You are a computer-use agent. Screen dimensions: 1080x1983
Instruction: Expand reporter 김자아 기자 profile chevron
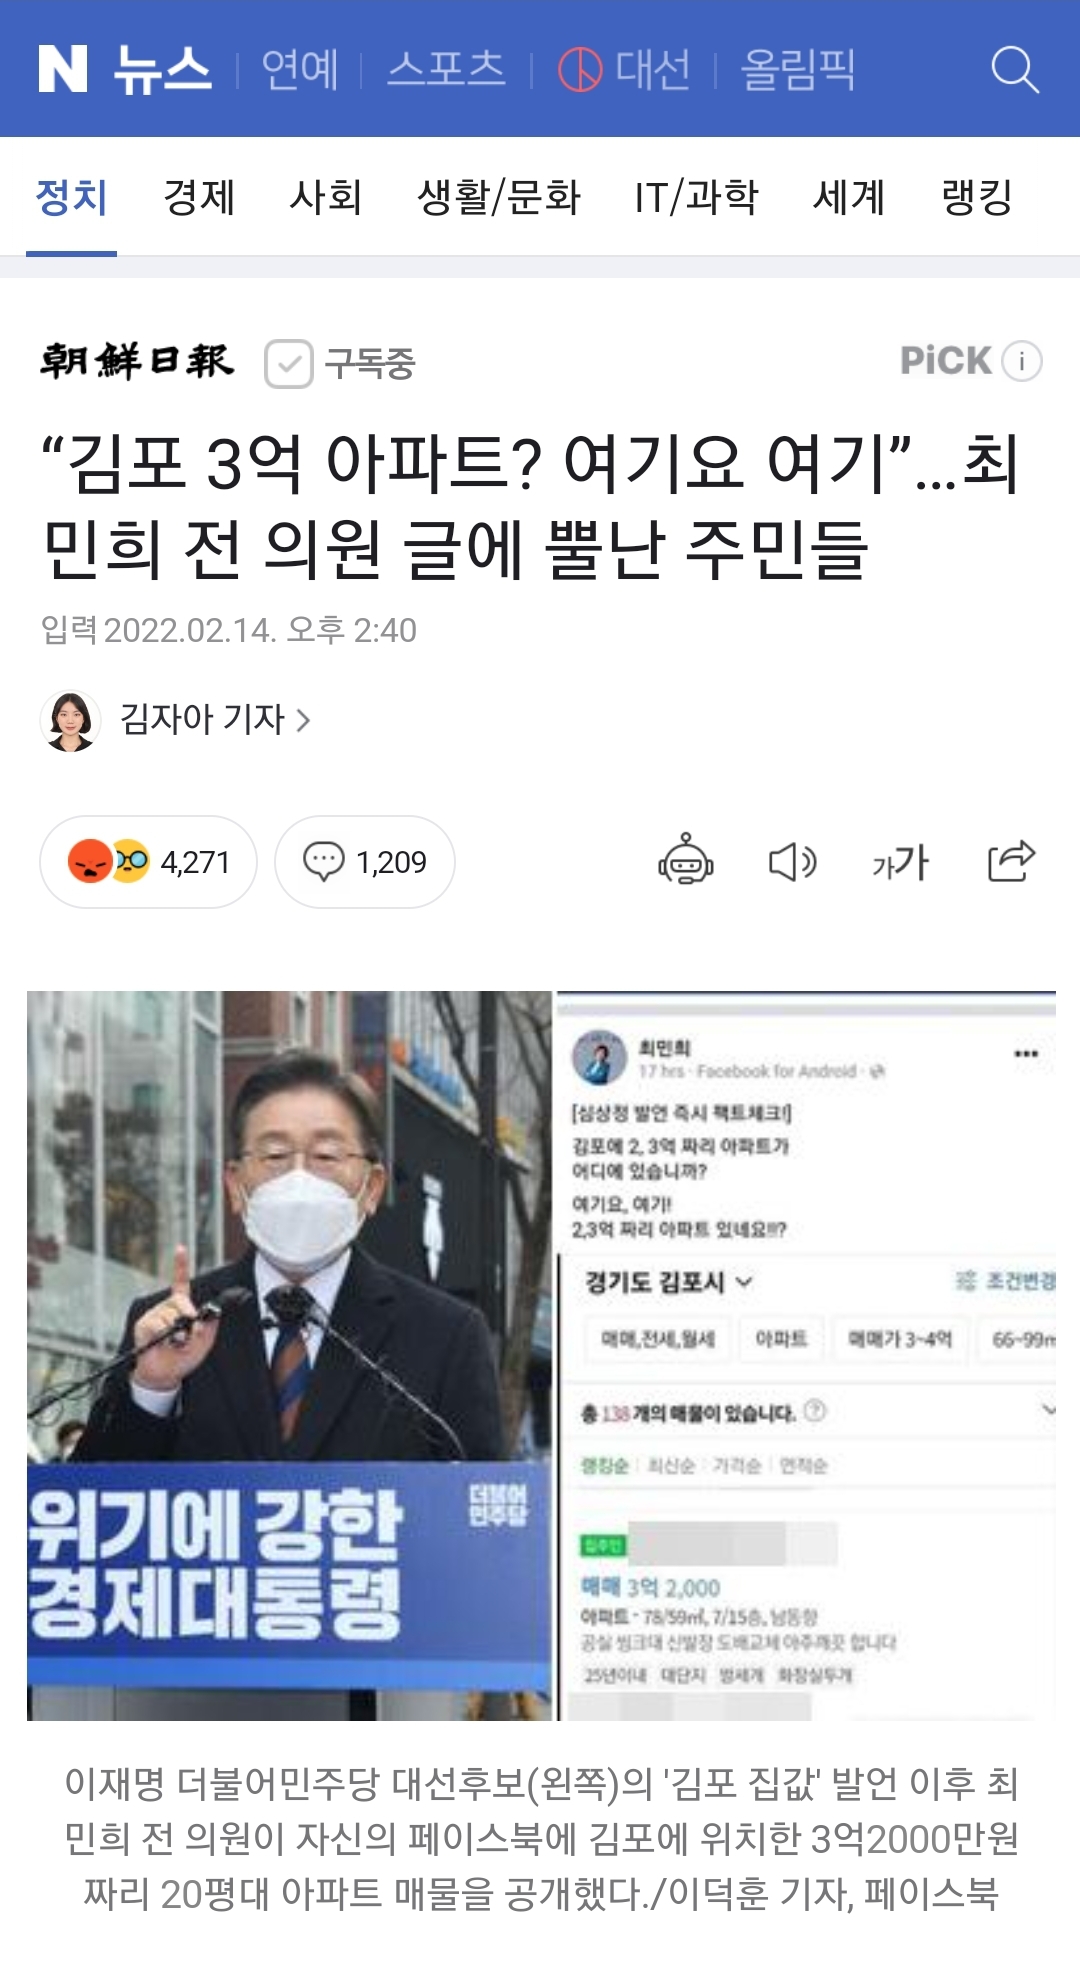click(303, 720)
